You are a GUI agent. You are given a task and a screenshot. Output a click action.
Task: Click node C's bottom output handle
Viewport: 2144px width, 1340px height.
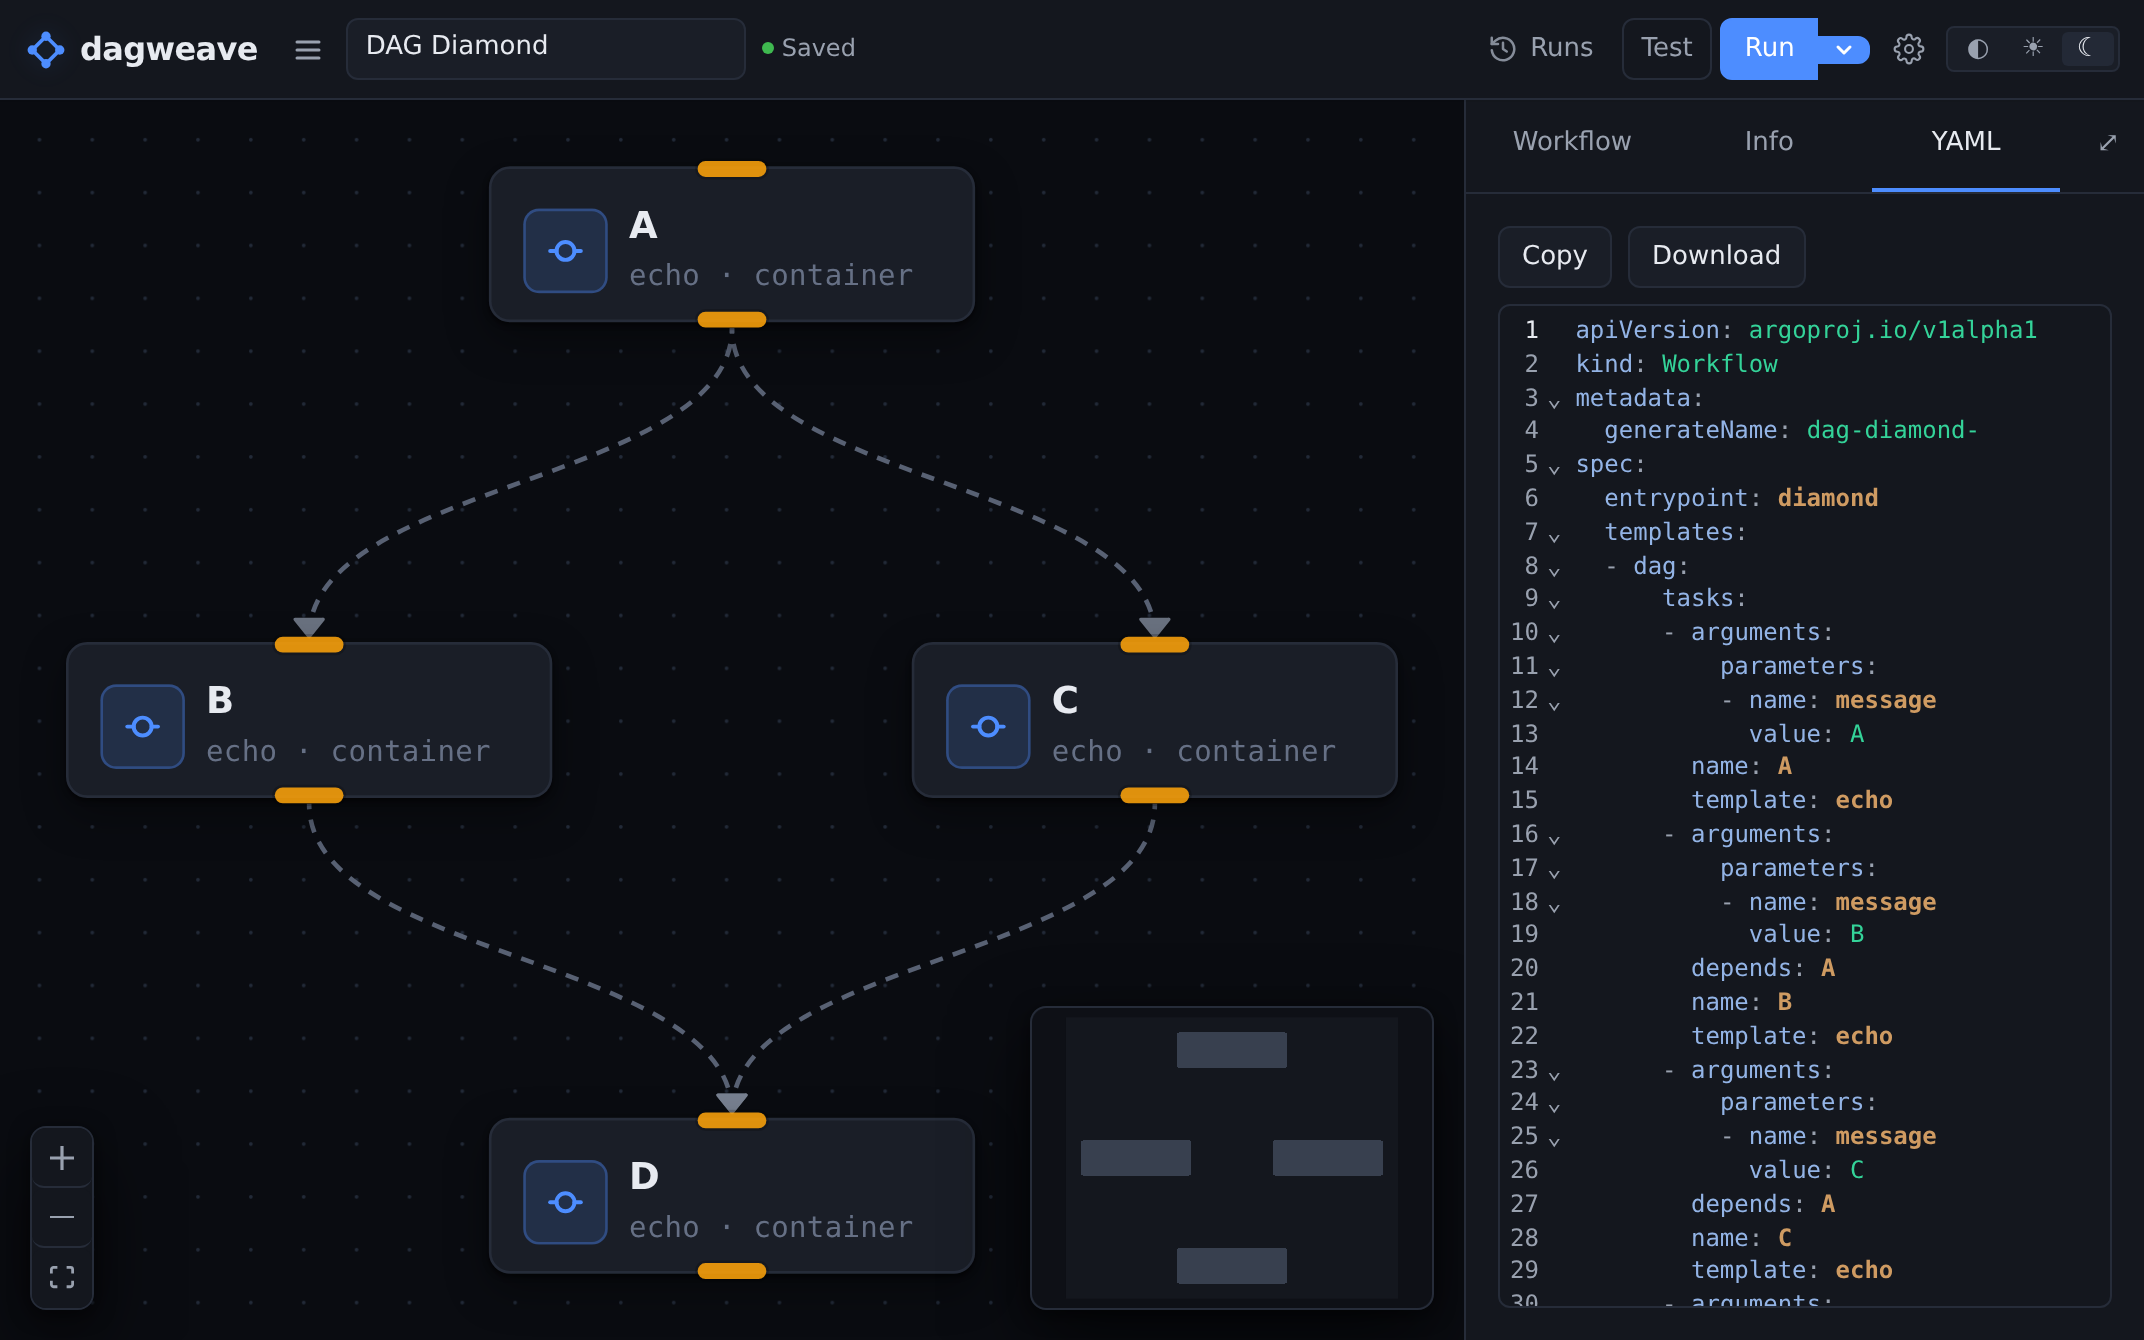[1155, 795]
